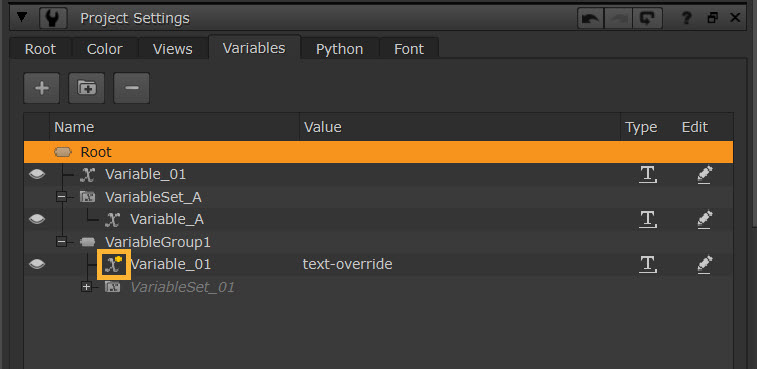Open help with the question mark icon
The height and width of the screenshot is (369, 757).
coord(686,18)
